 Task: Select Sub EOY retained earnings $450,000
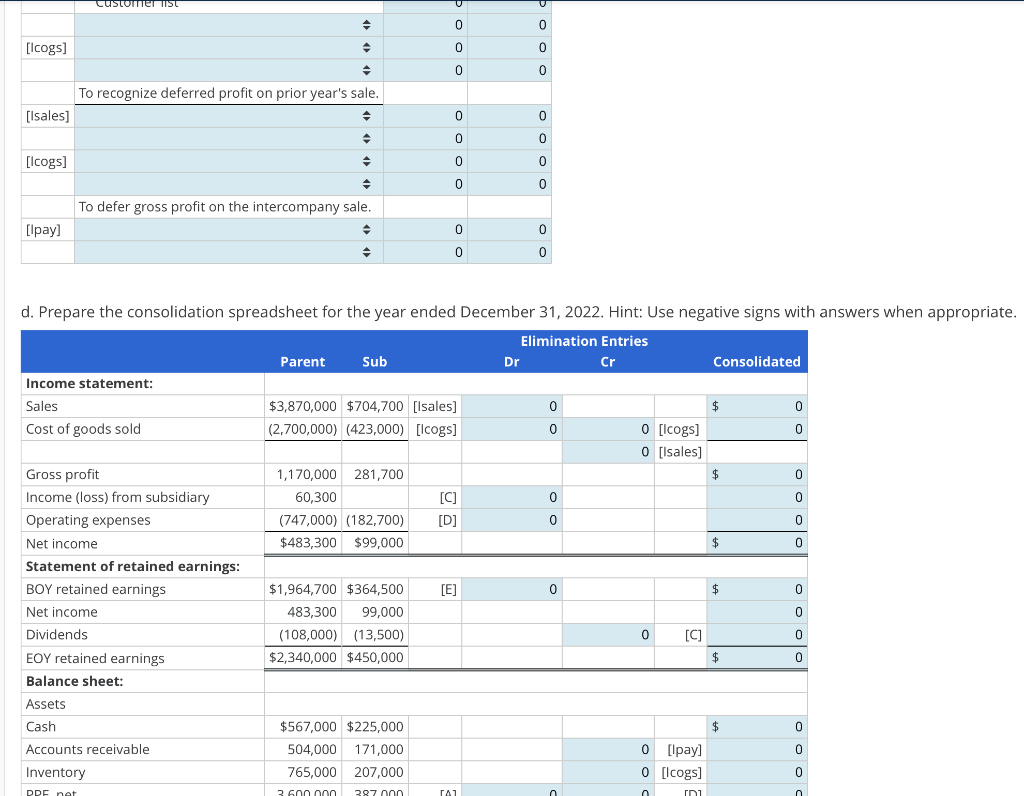375,658
